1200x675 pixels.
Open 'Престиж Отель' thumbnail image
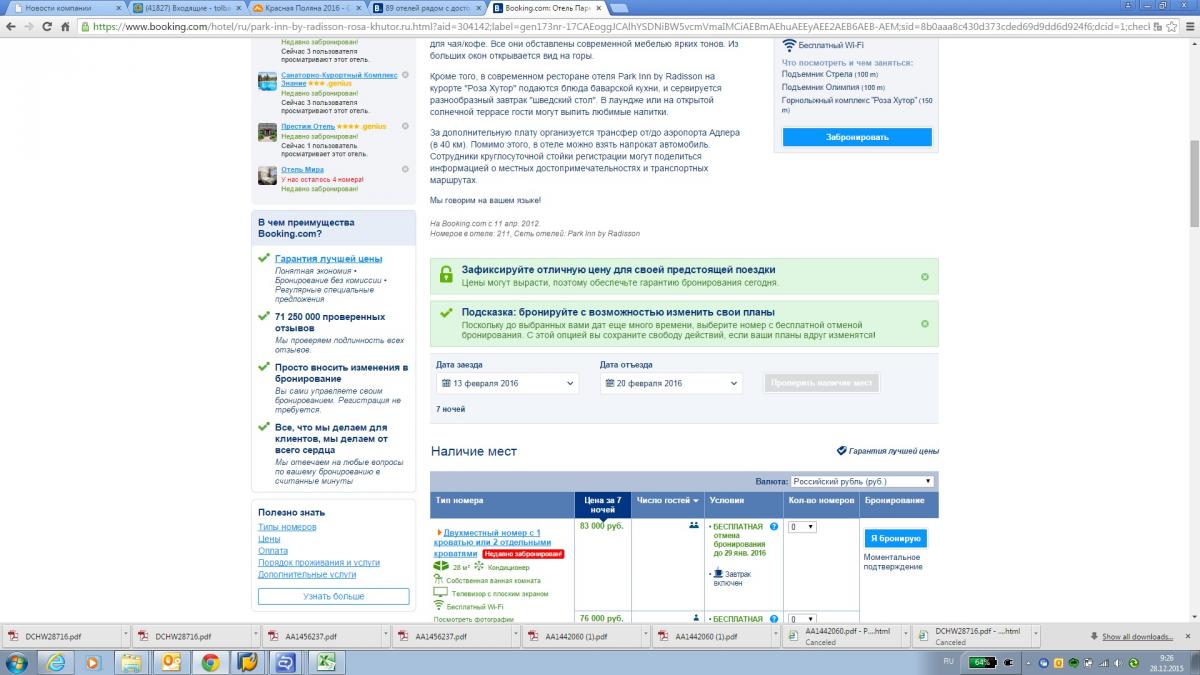coord(267,132)
